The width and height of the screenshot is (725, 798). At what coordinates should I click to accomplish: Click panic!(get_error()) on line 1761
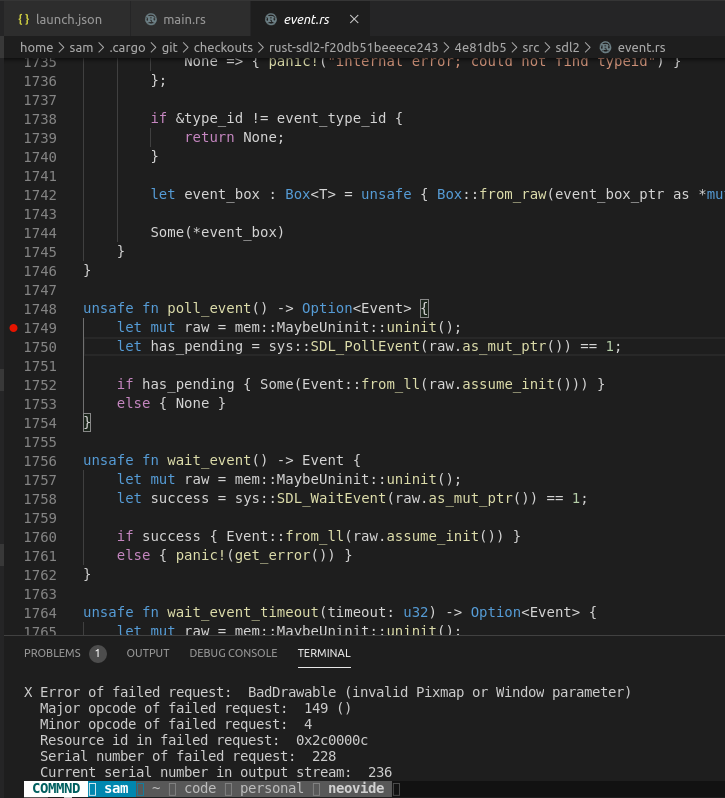pyautogui.click(x=255, y=555)
